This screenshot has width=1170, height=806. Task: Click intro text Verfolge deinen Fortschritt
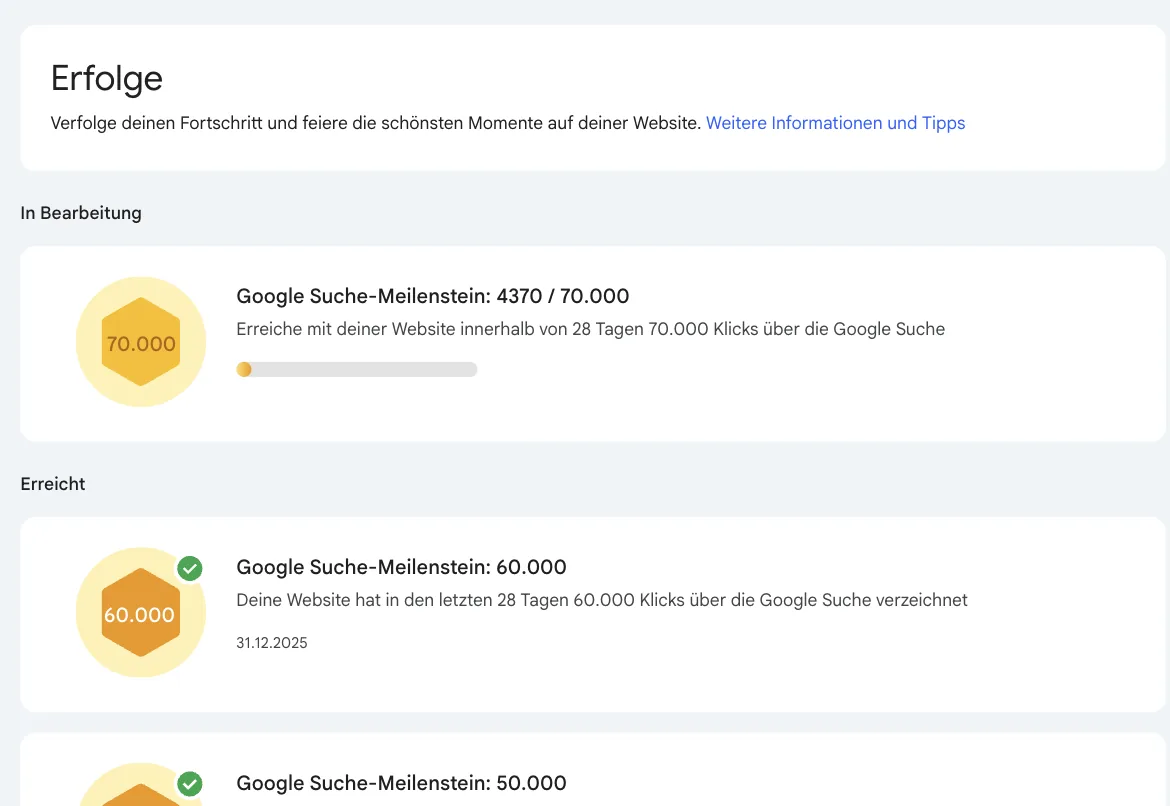point(376,123)
